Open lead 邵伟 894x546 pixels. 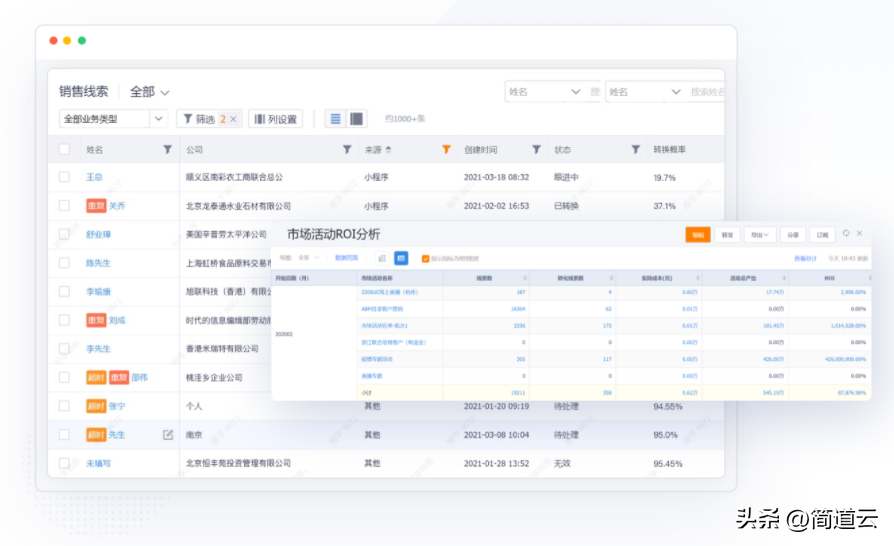coord(140,377)
